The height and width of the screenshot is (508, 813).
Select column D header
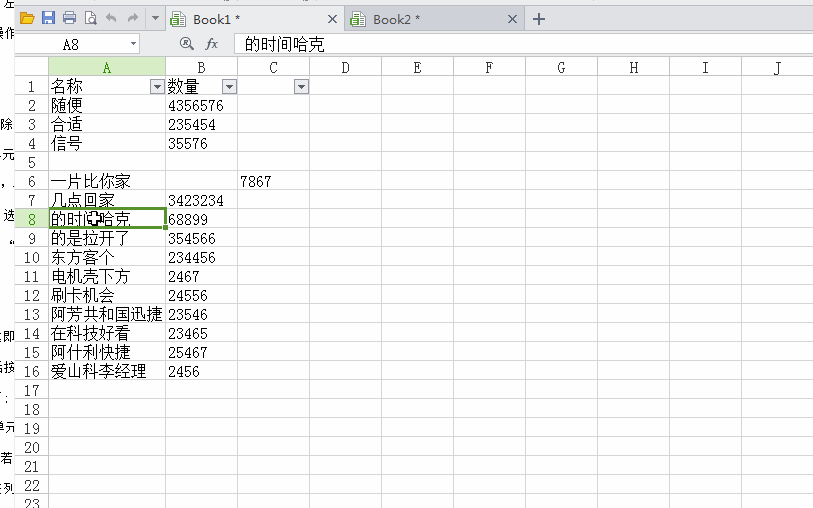345,67
